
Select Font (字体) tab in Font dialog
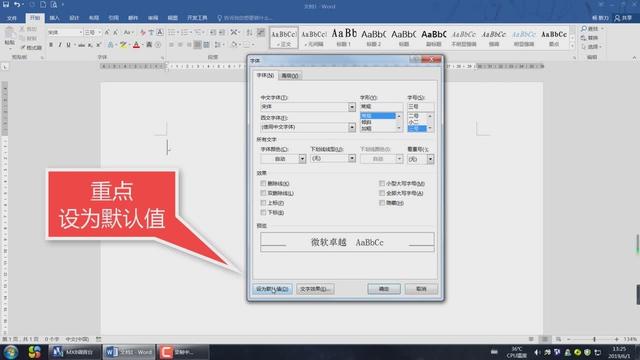[265, 76]
